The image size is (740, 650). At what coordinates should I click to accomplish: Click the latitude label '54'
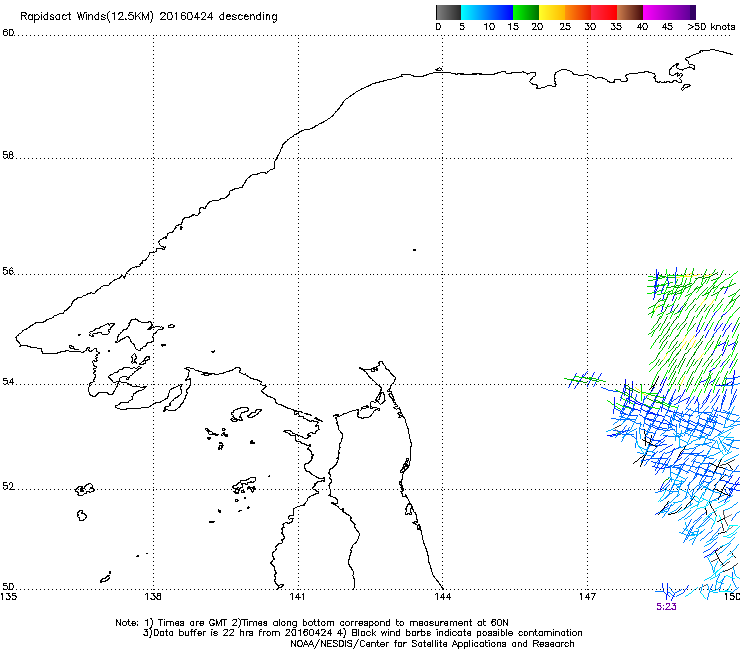(8, 381)
